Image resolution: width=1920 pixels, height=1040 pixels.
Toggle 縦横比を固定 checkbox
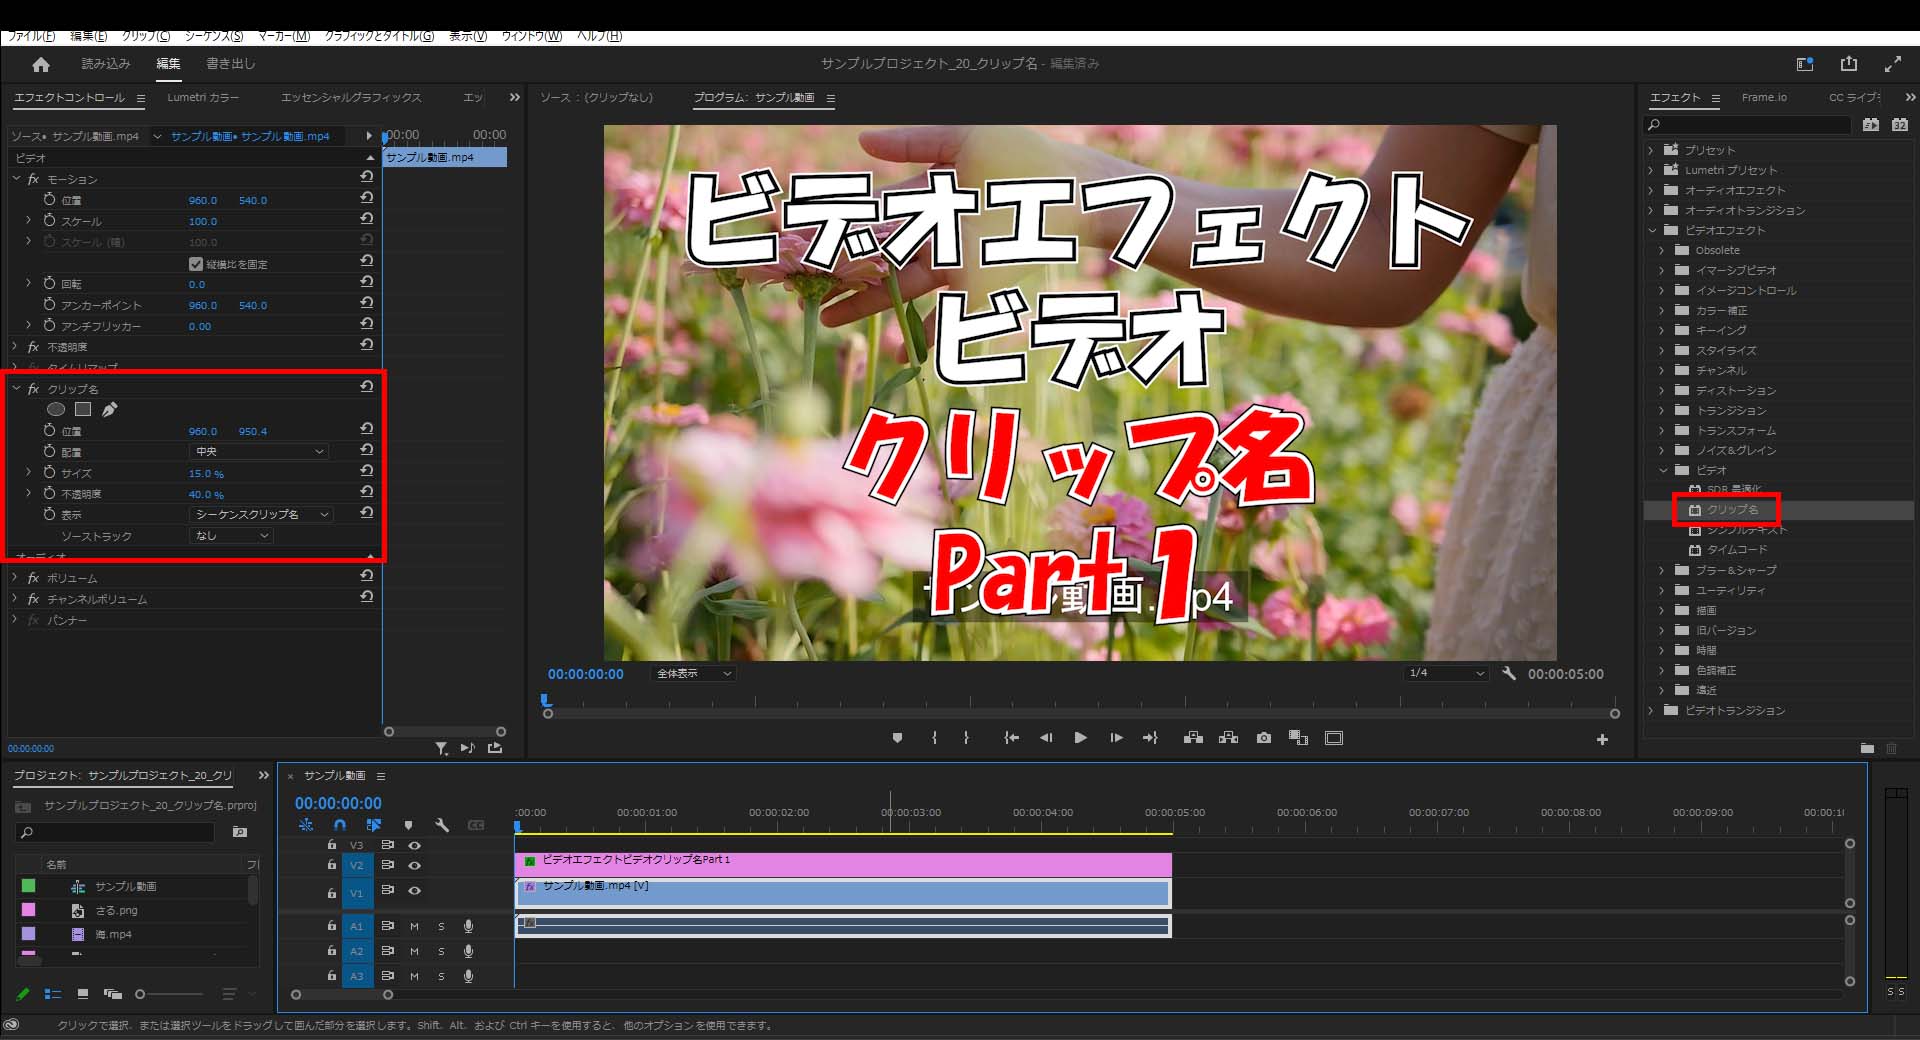tap(196, 264)
